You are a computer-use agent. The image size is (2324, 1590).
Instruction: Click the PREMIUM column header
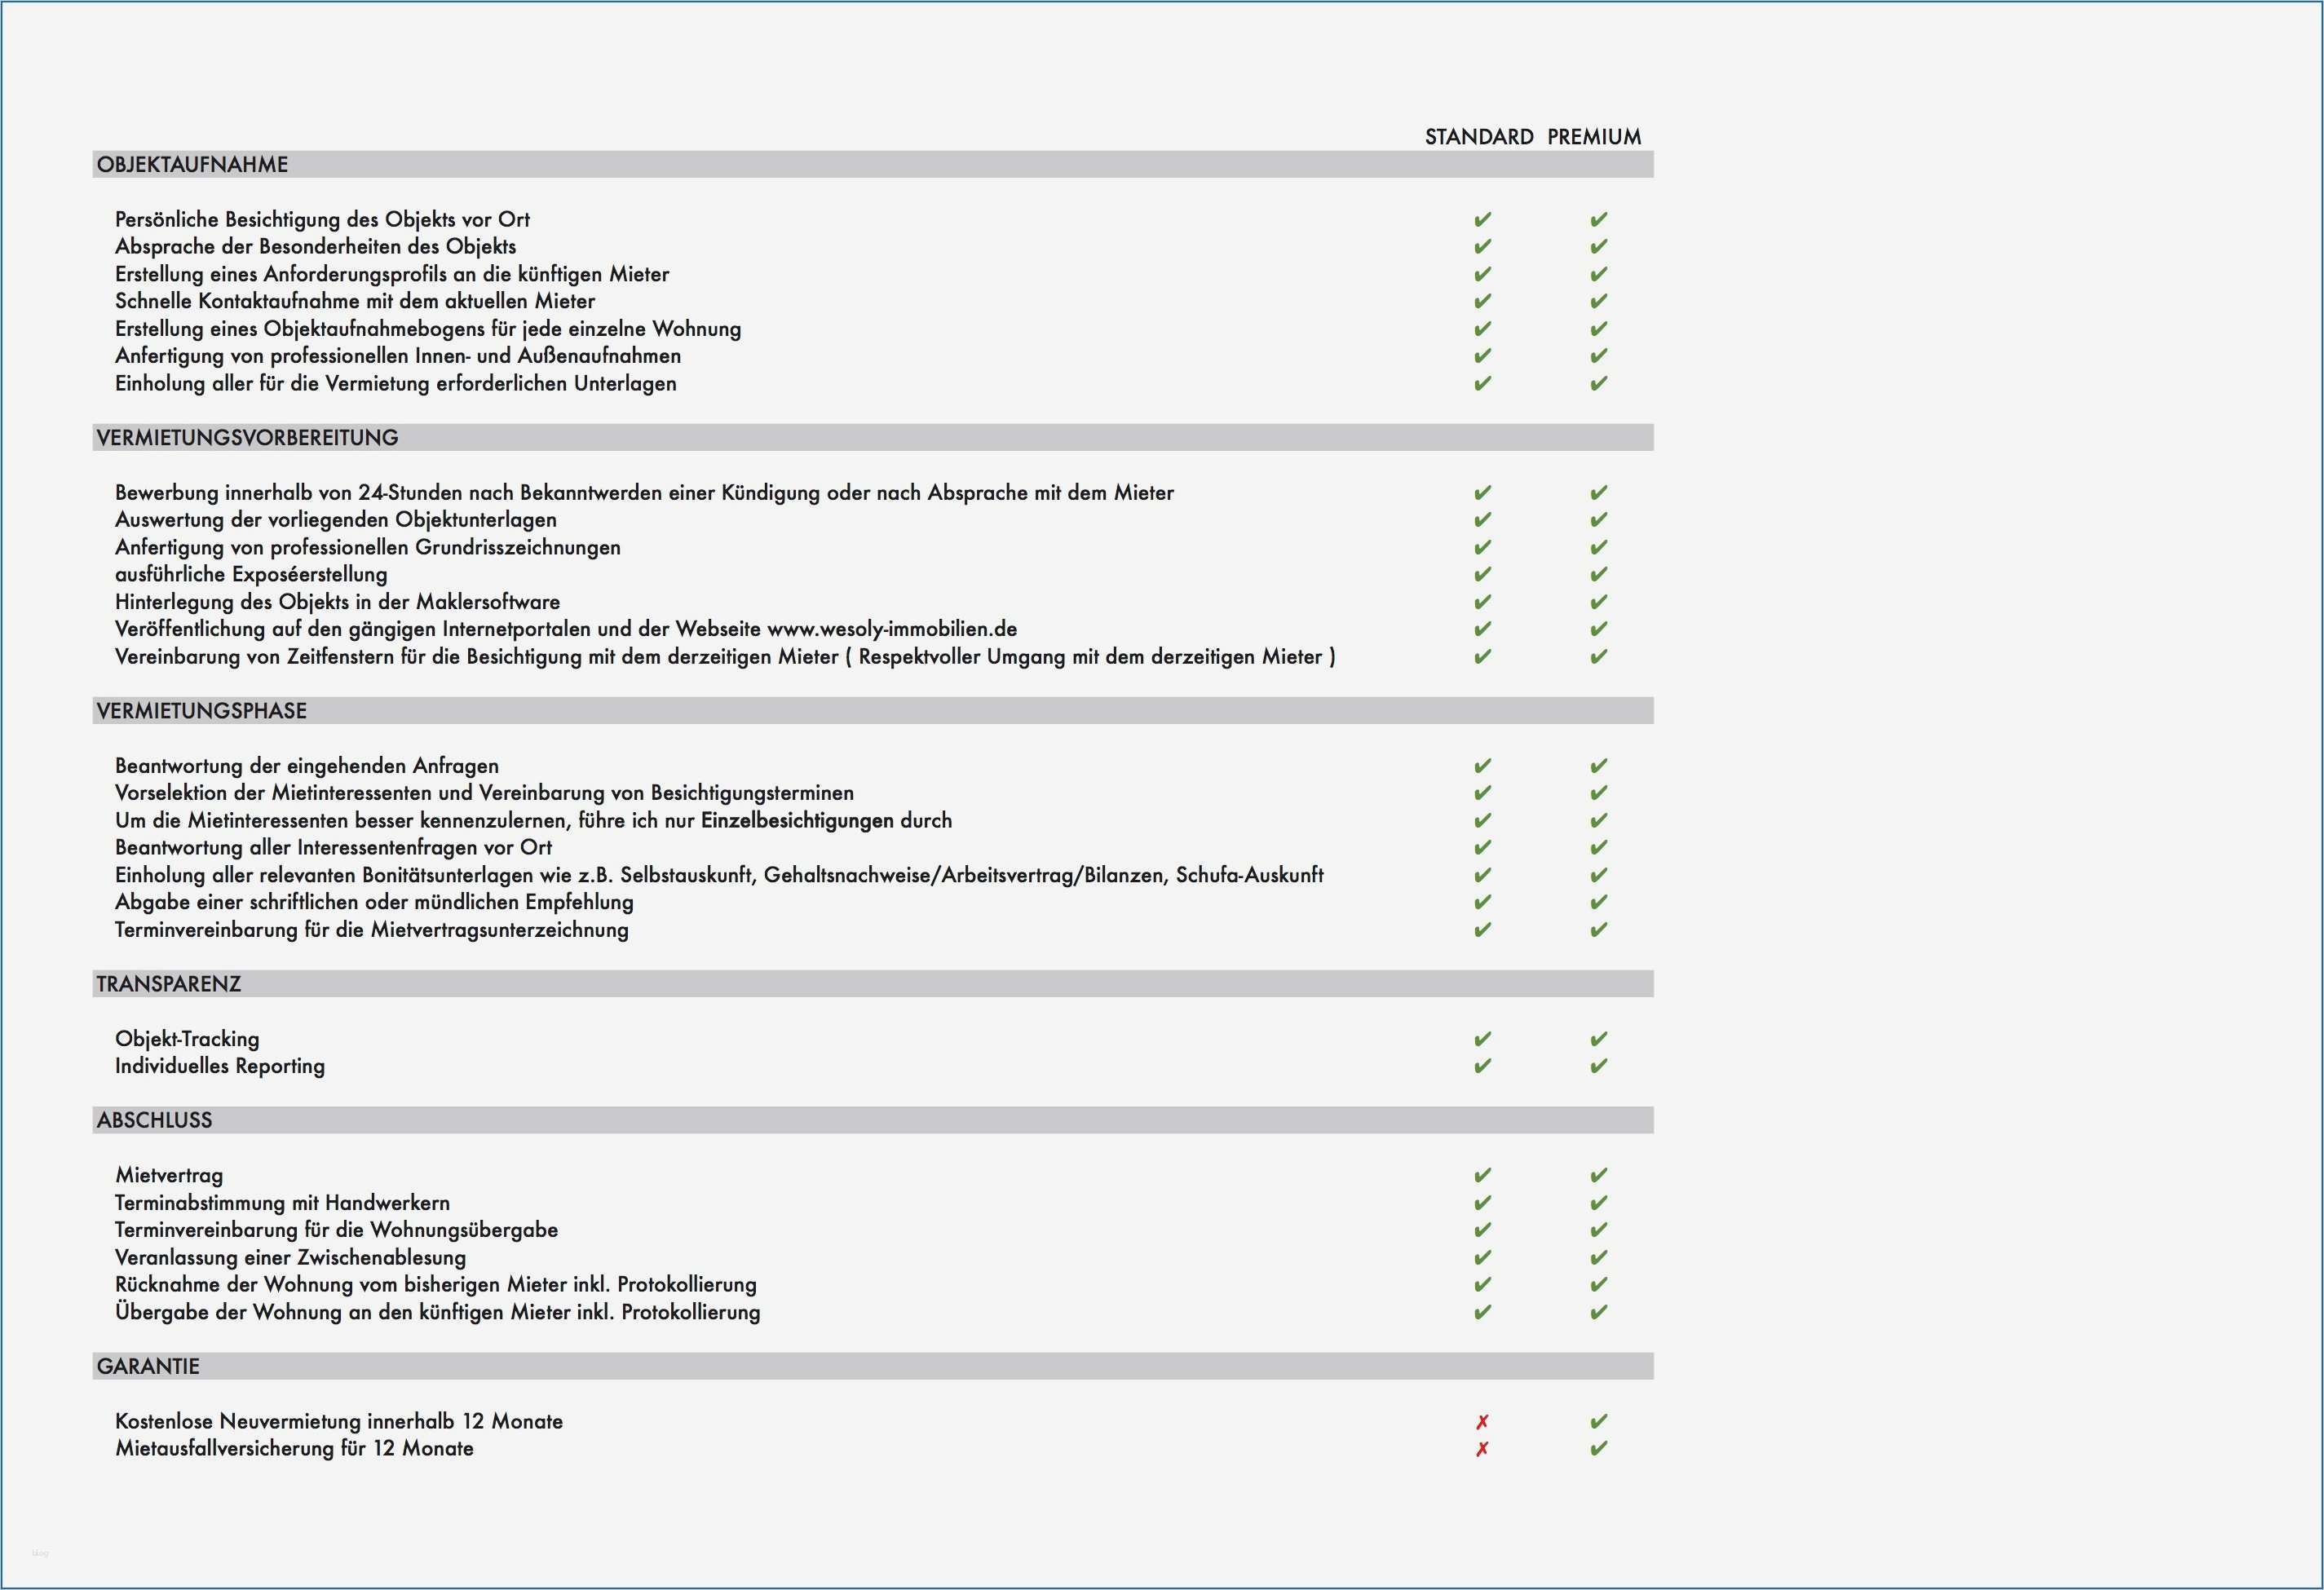pos(1594,137)
